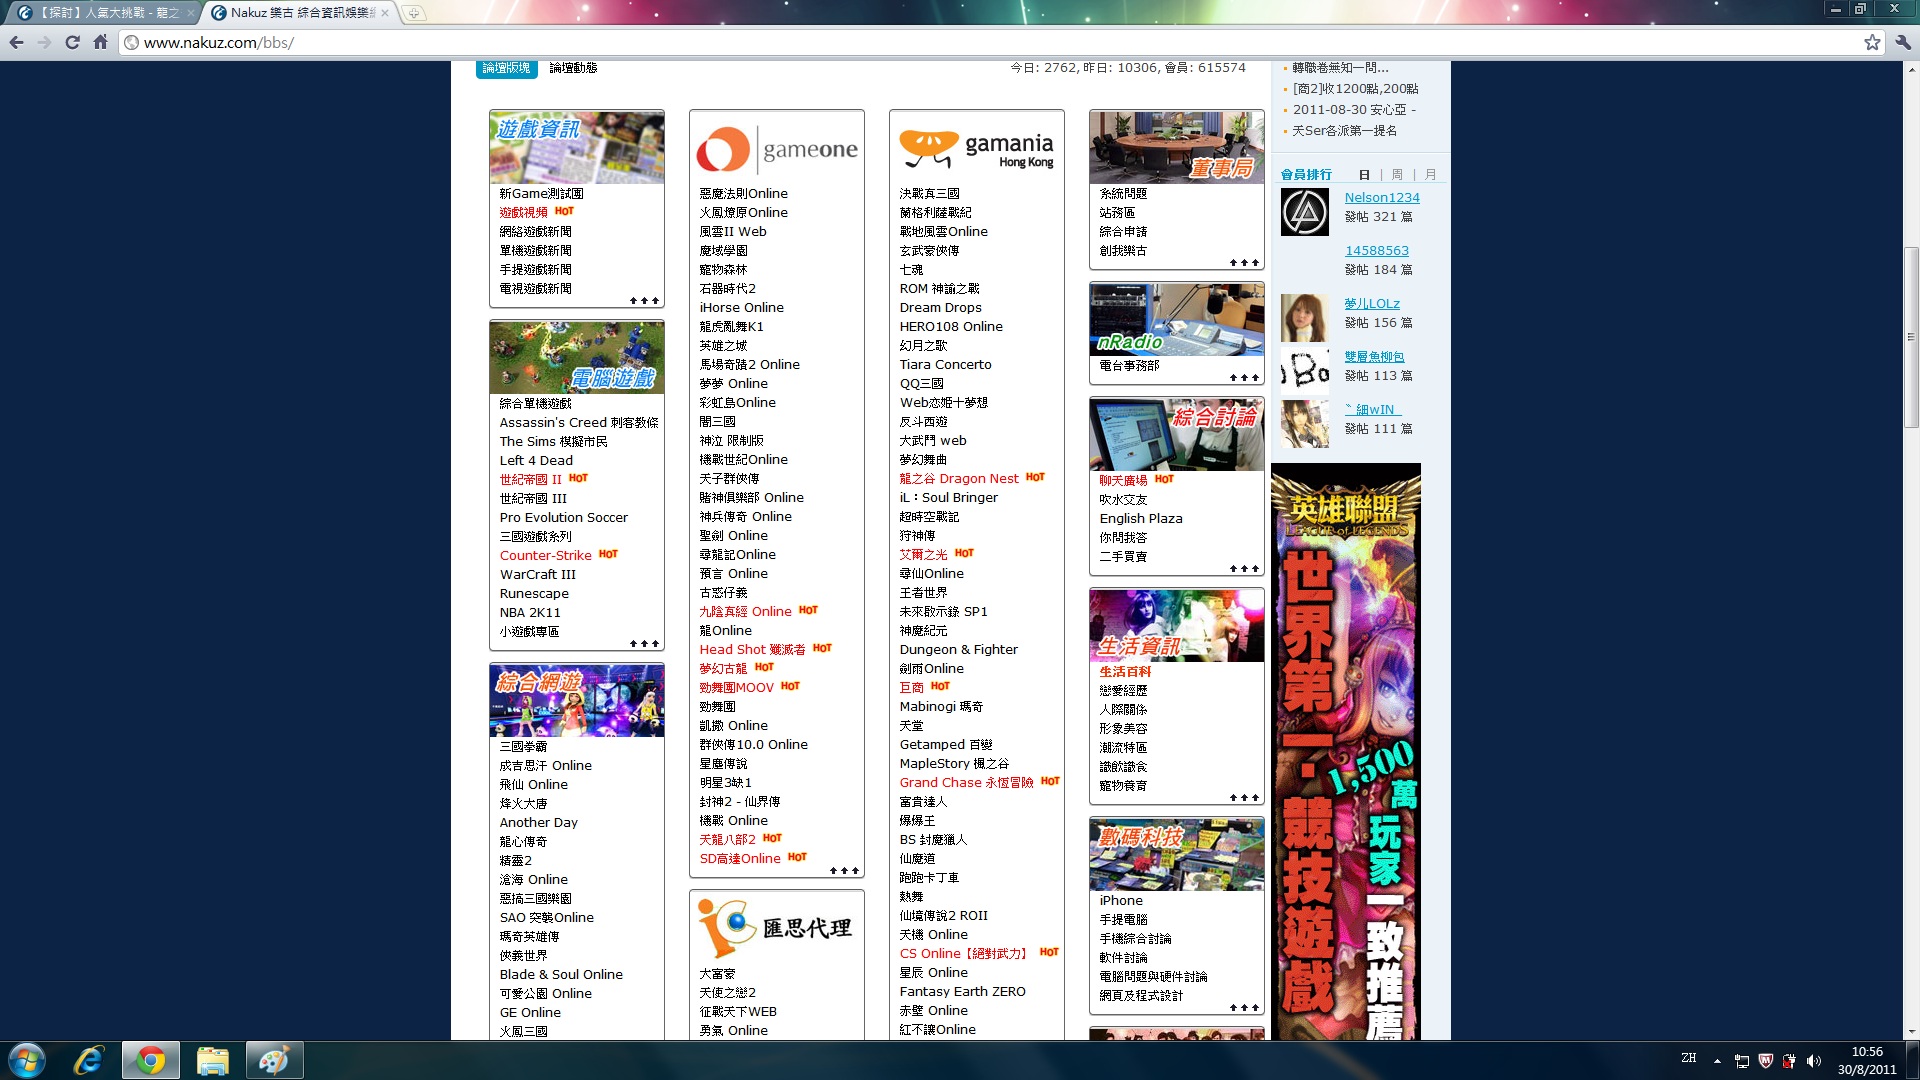Switch member ranking to 周 view
This screenshot has height=1080, width=1920.
coord(1397,175)
